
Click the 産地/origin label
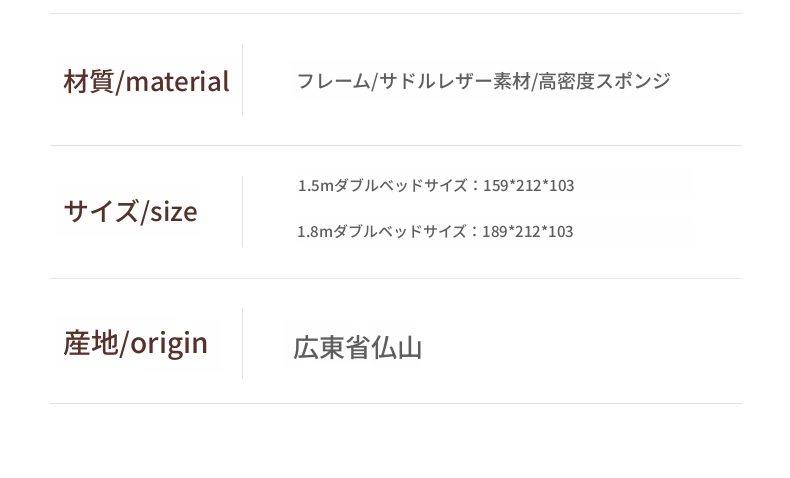pos(136,344)
